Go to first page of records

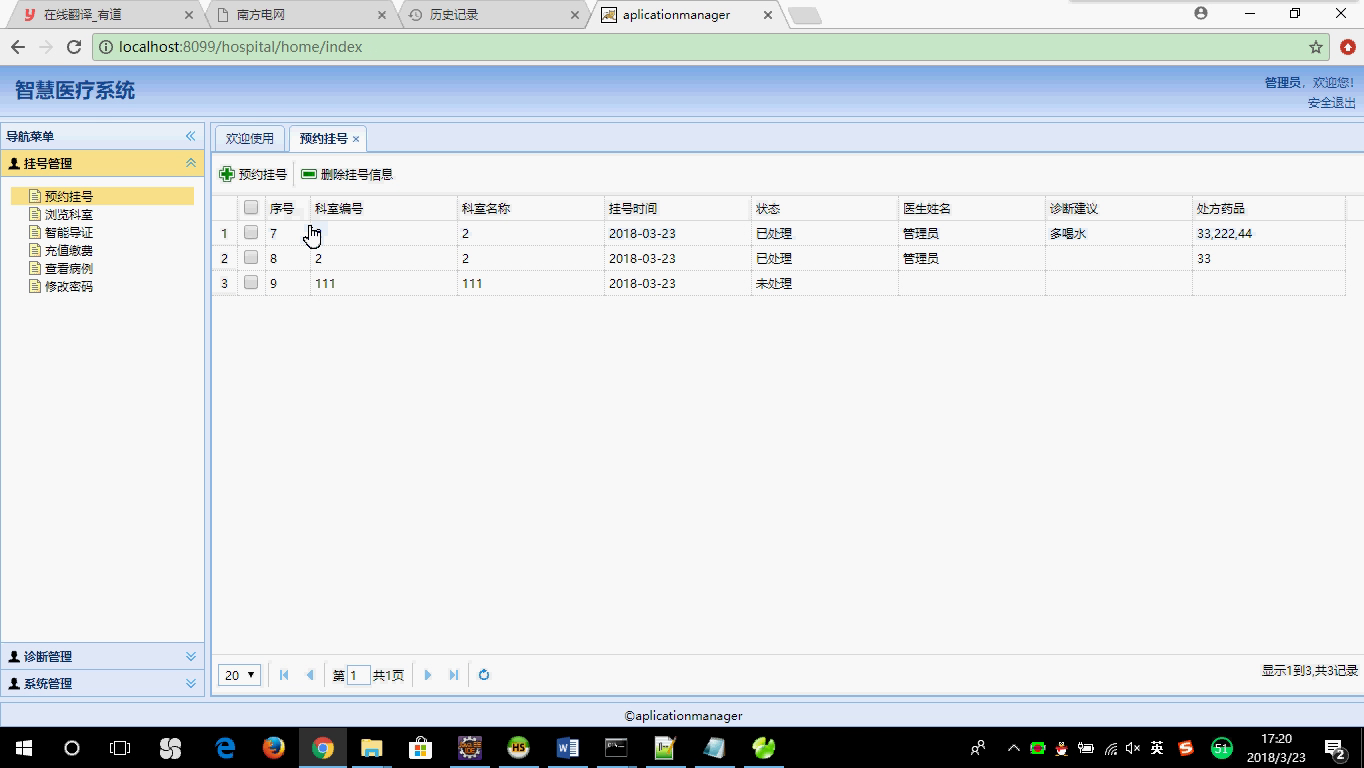click(x=284, y=675)
